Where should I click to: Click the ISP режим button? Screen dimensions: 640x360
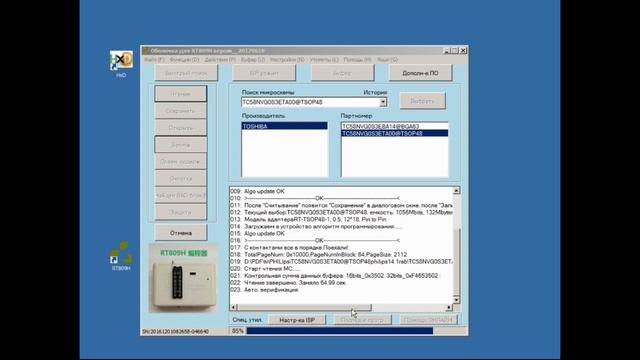click(x=264, y=73)
